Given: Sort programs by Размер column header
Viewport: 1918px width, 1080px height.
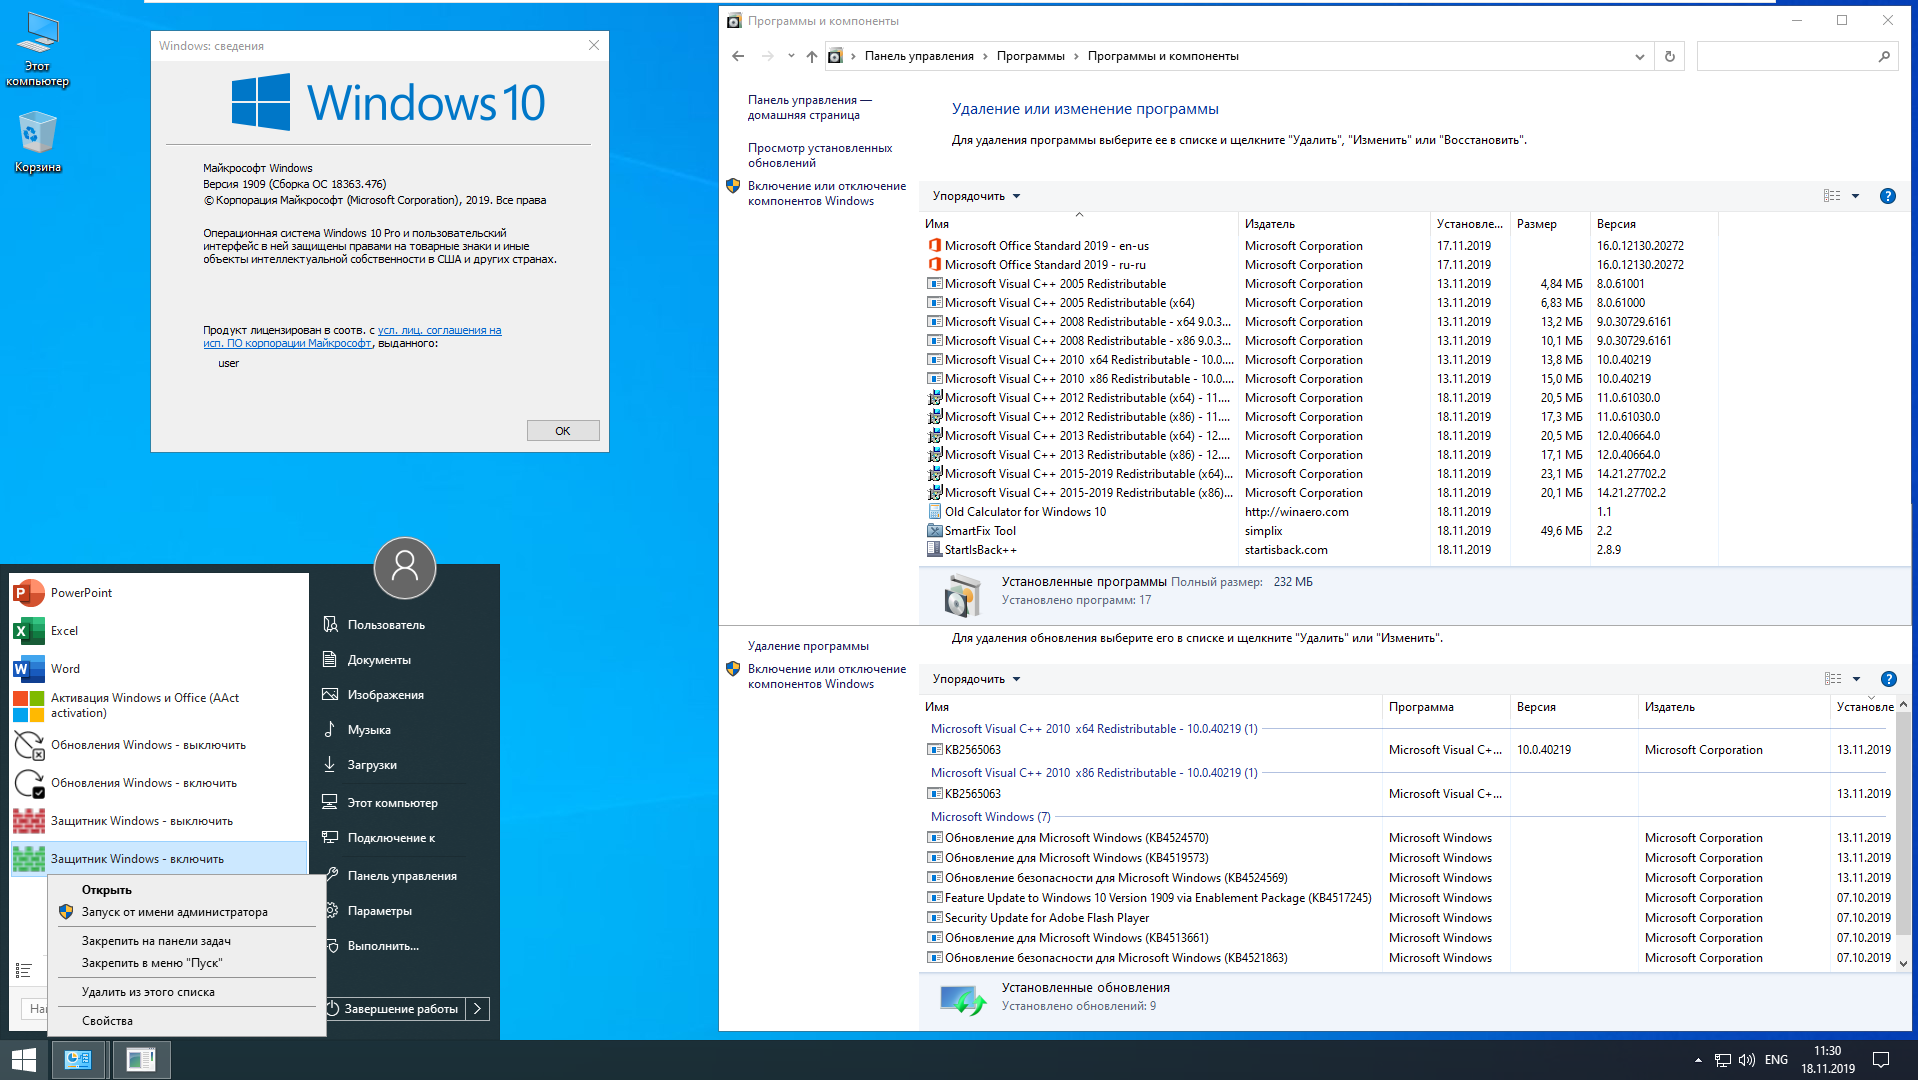Looking at the screenshot, I should pyautogui.click(x=1550, y=224).
